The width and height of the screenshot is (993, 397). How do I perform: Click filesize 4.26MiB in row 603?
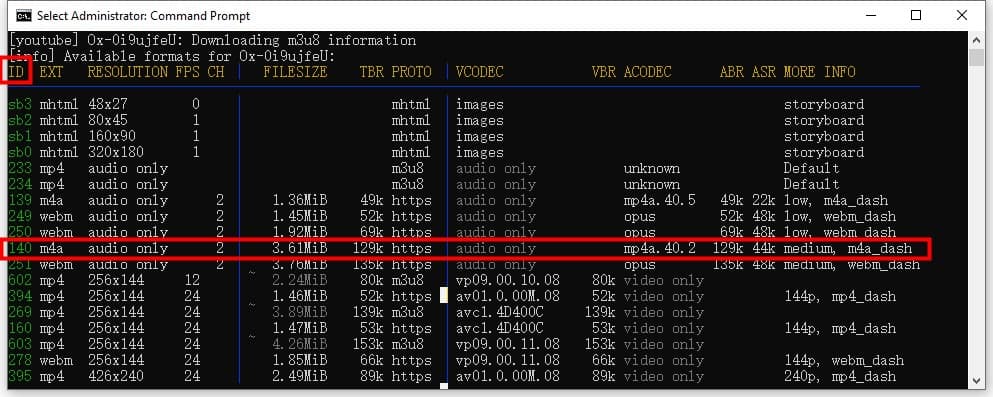300,344
